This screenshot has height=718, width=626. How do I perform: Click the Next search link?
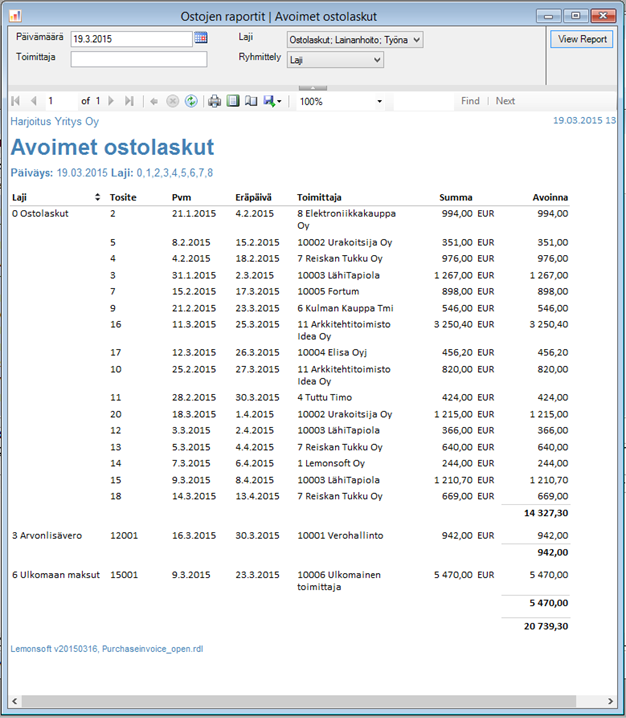click(505, 101)
